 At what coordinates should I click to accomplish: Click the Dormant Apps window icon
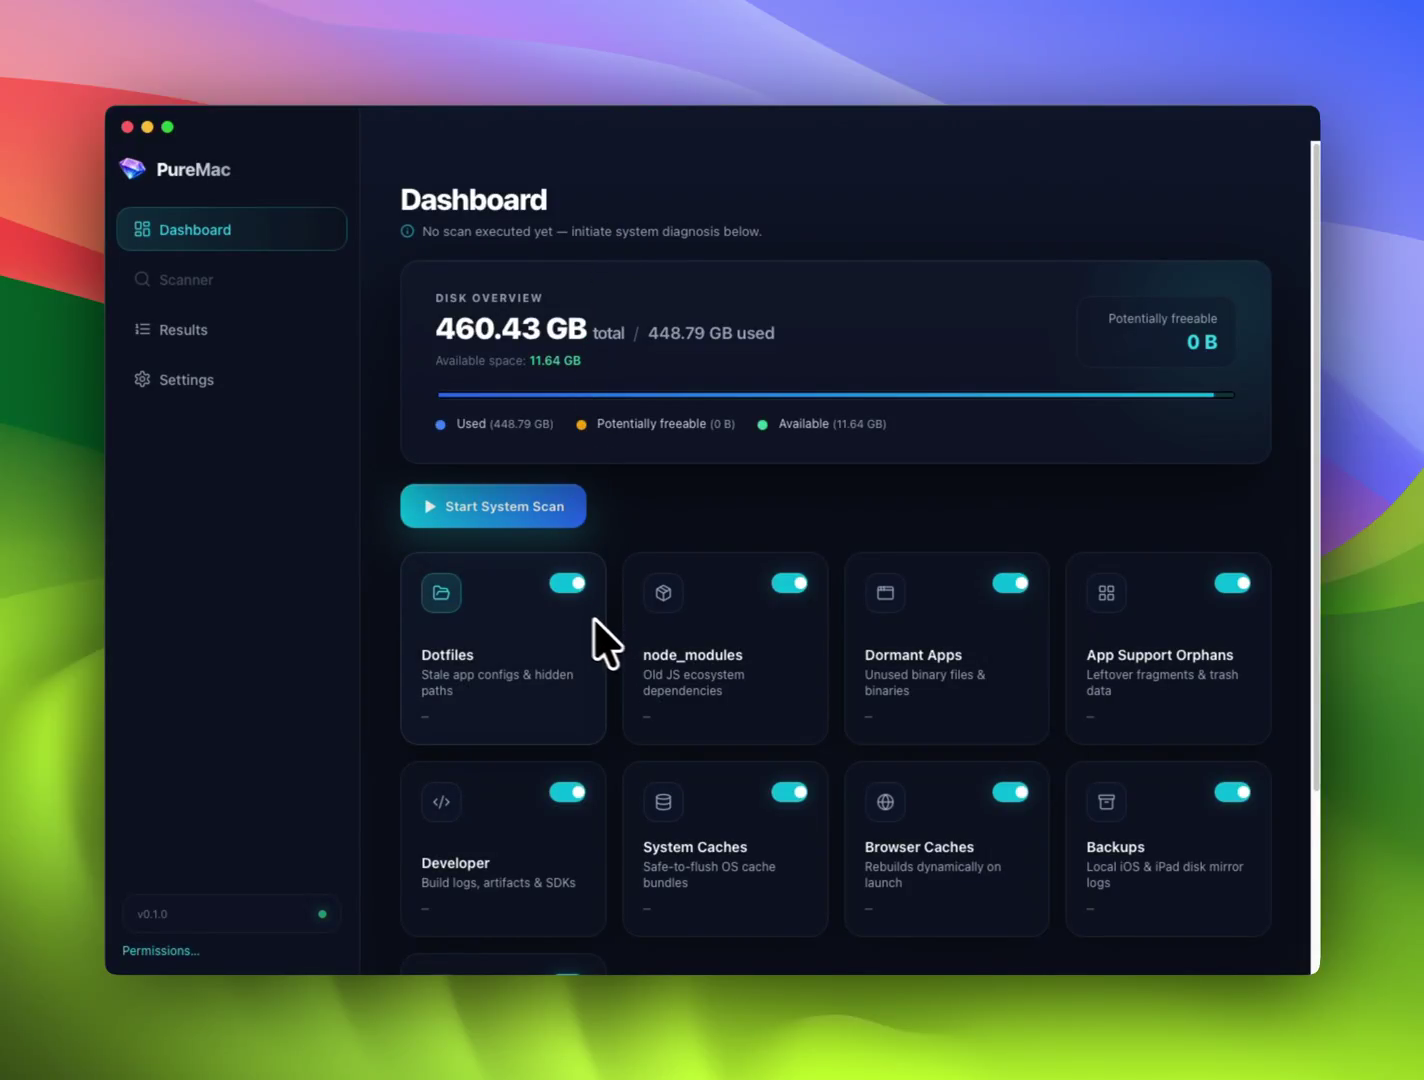885,593
